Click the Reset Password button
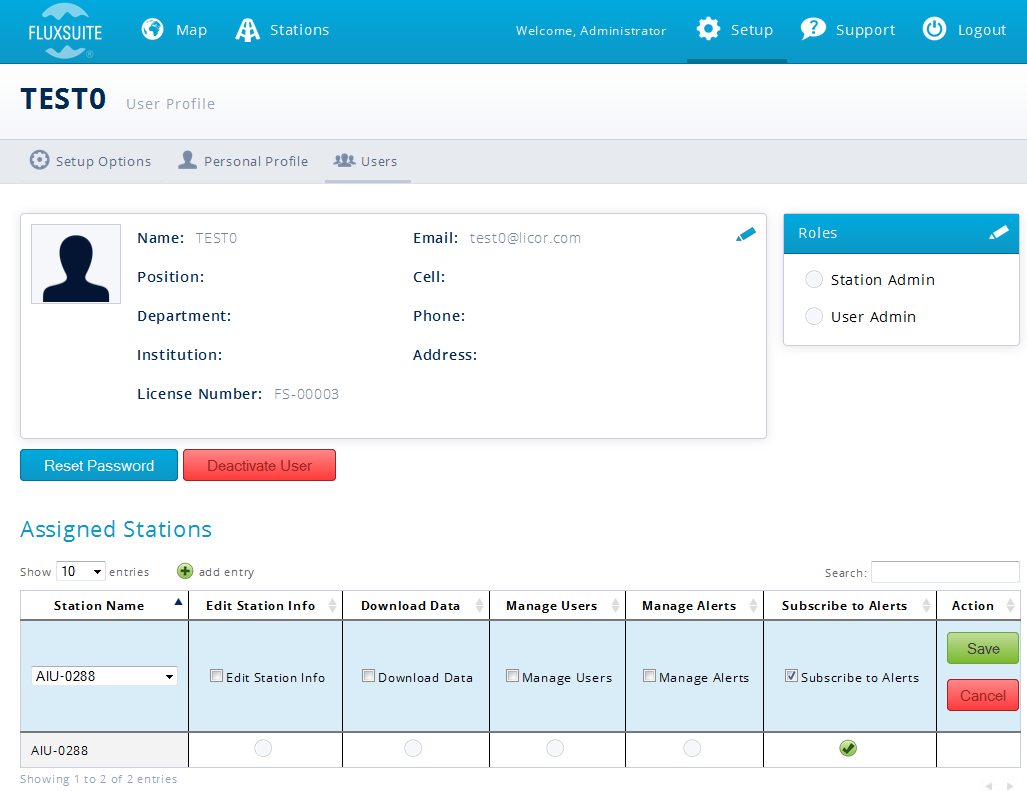1027x791 pixels. (x=99, y=465)
